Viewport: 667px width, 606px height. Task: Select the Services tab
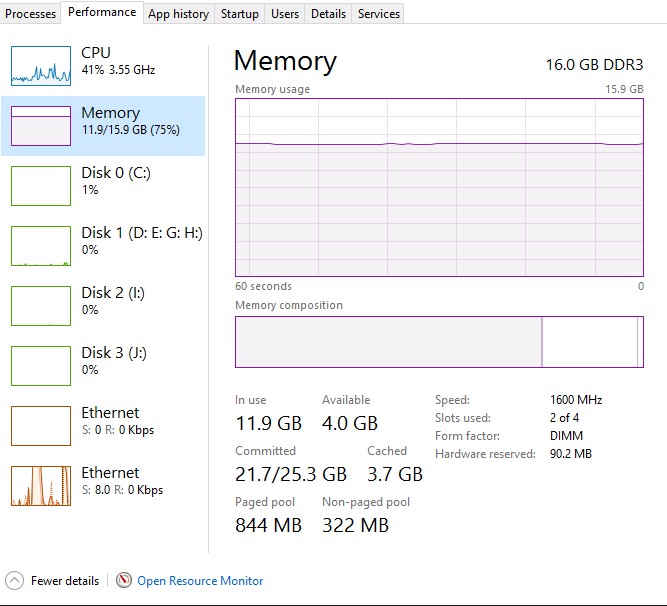(379, 13)
